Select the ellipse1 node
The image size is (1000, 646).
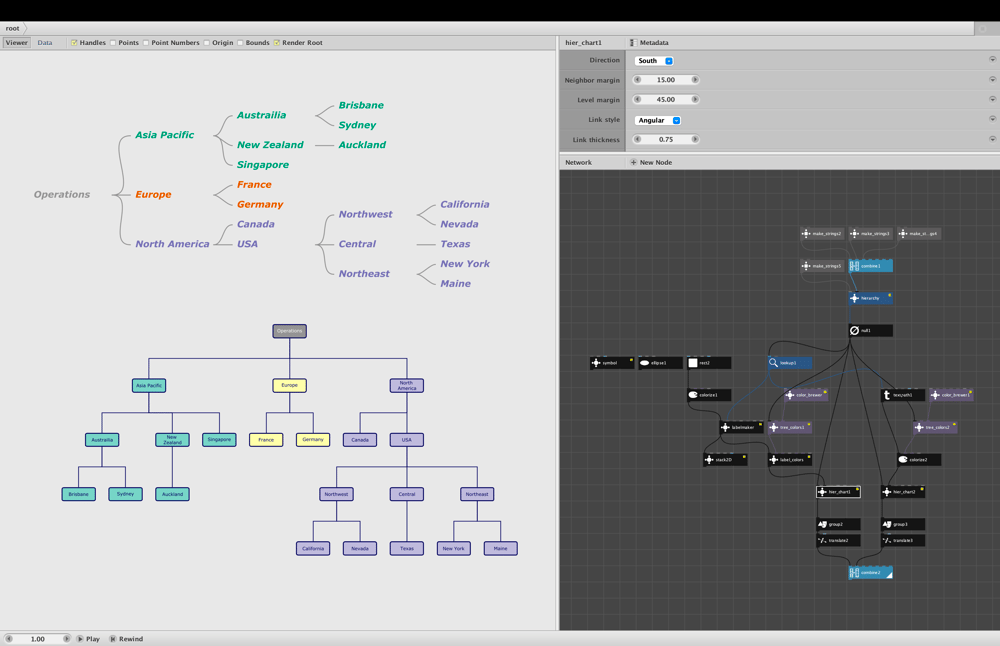(x=660, y=363)
